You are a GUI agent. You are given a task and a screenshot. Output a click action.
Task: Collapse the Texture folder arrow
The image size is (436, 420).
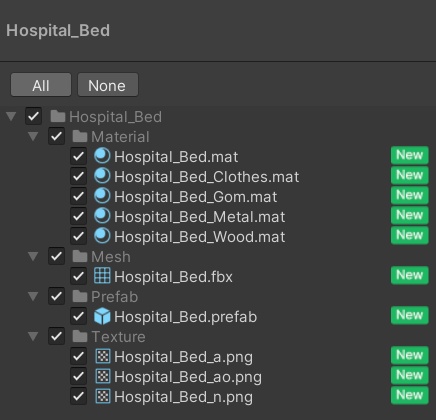33,336
